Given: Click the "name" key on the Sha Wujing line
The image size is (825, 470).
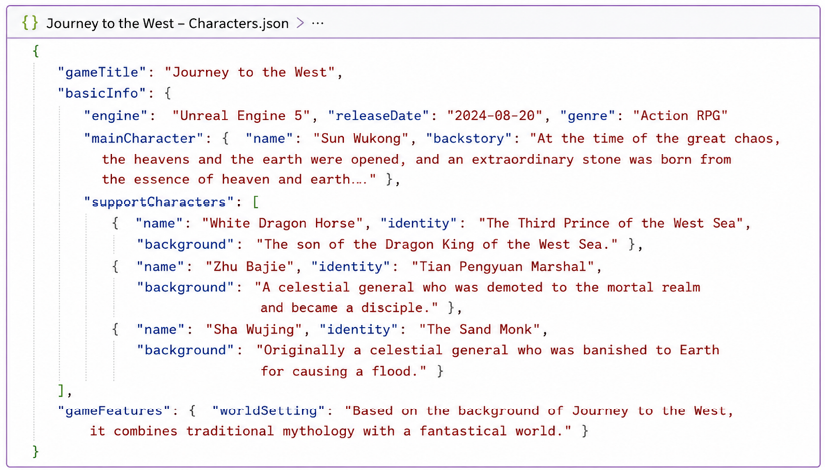Looking at the screenshot, I should 160,329.
